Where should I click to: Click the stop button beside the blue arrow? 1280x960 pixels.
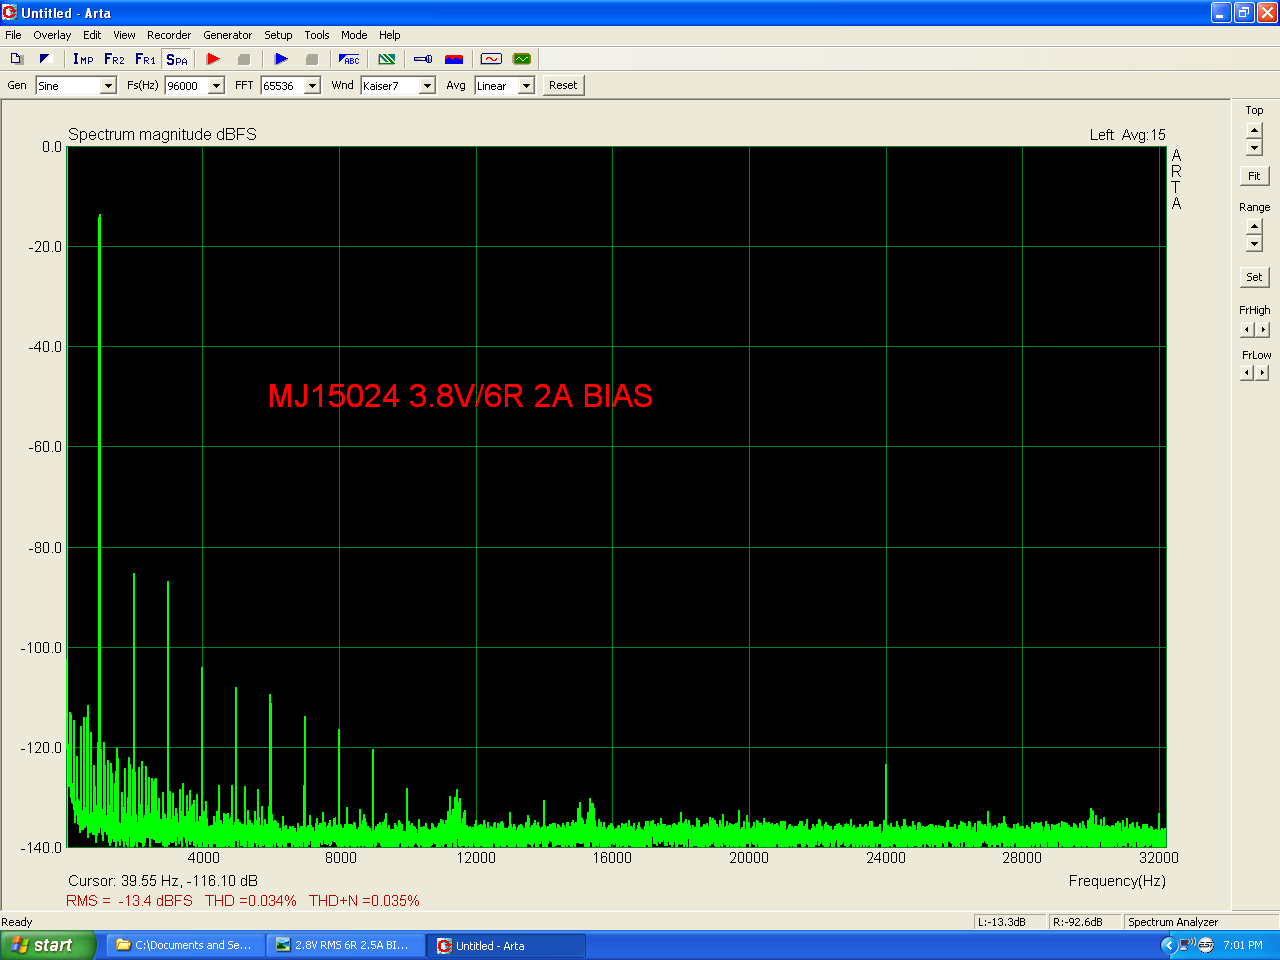[311, 59]
